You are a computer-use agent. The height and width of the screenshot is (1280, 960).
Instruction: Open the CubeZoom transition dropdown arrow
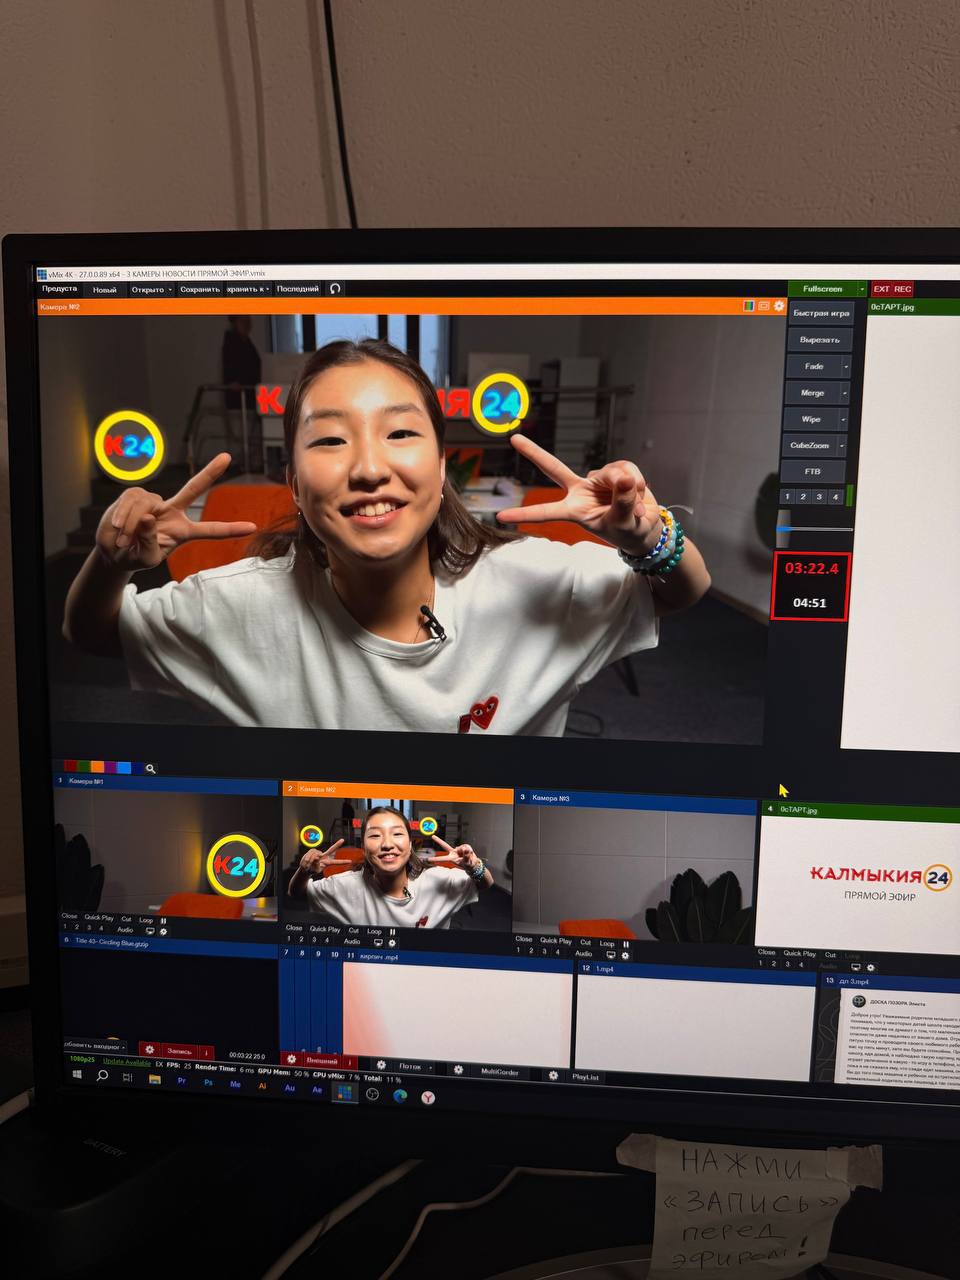pyautogui.click(x=842, y=446)
